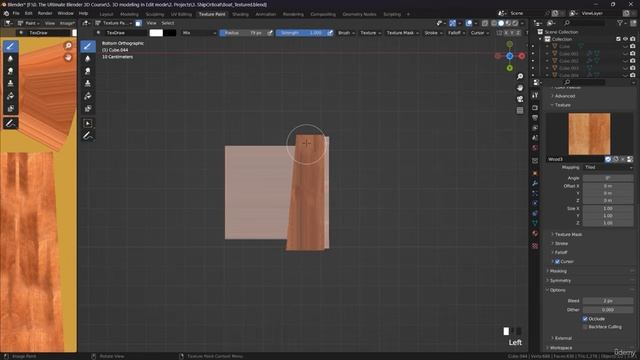Open the Texture dropdown in header
The height and width of the screenshot is (360, 640).
click(370, 33)
